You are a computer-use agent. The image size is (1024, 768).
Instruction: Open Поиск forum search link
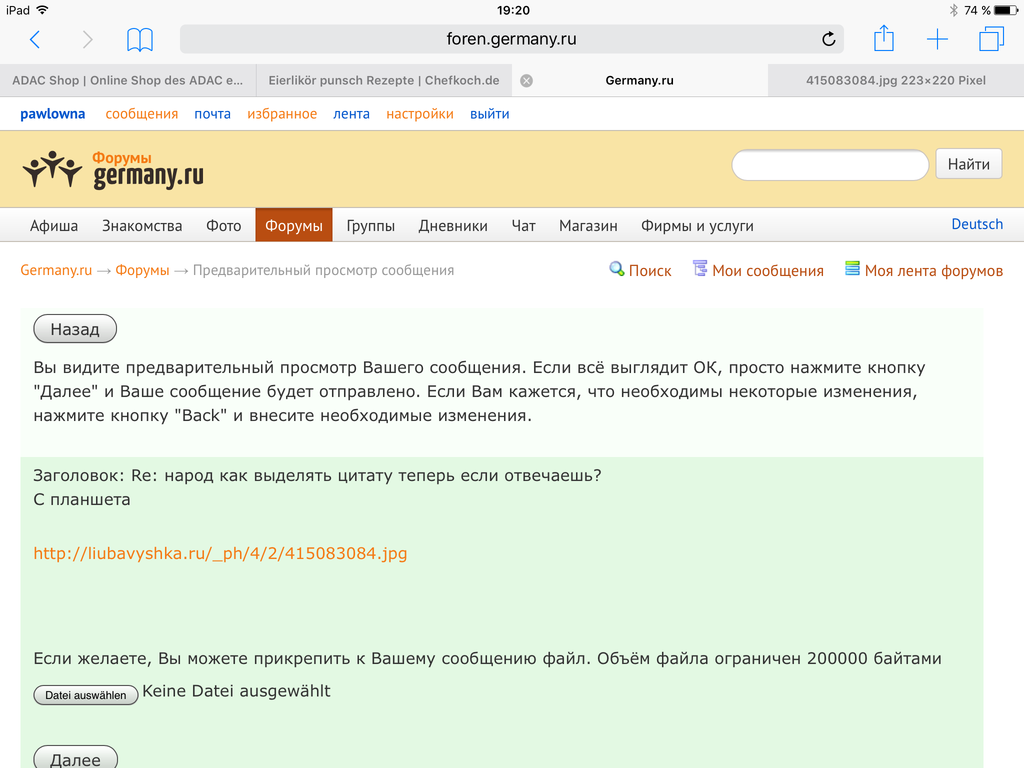pos(640,270)
